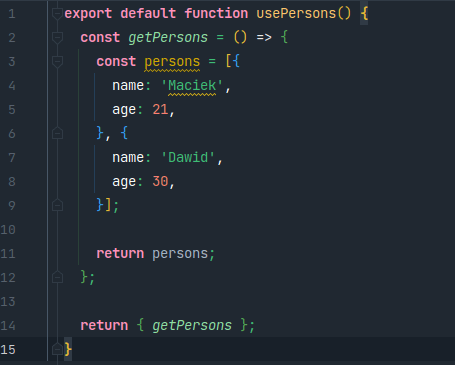Place cursor on number 21
455x365 pixels.
tap(160, 110)
